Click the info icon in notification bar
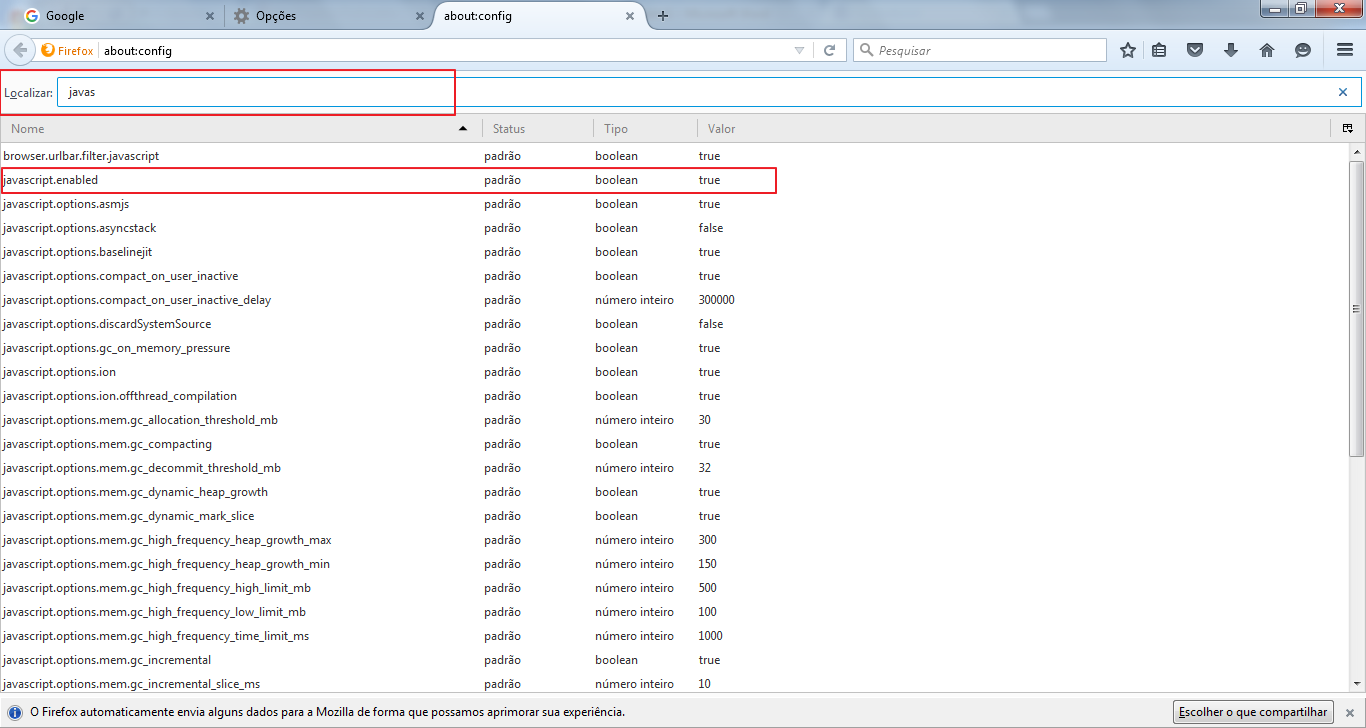 click(x=15, y=712)
